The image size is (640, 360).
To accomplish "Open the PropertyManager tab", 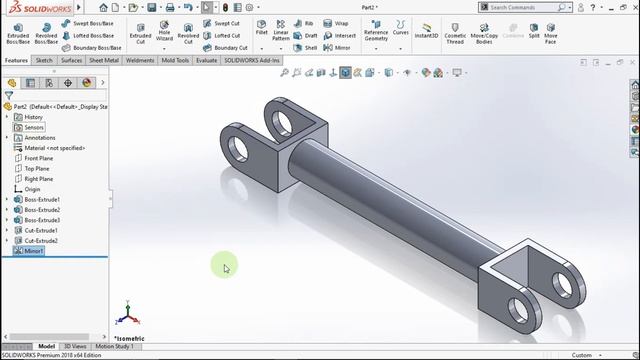I will [31, 83].
